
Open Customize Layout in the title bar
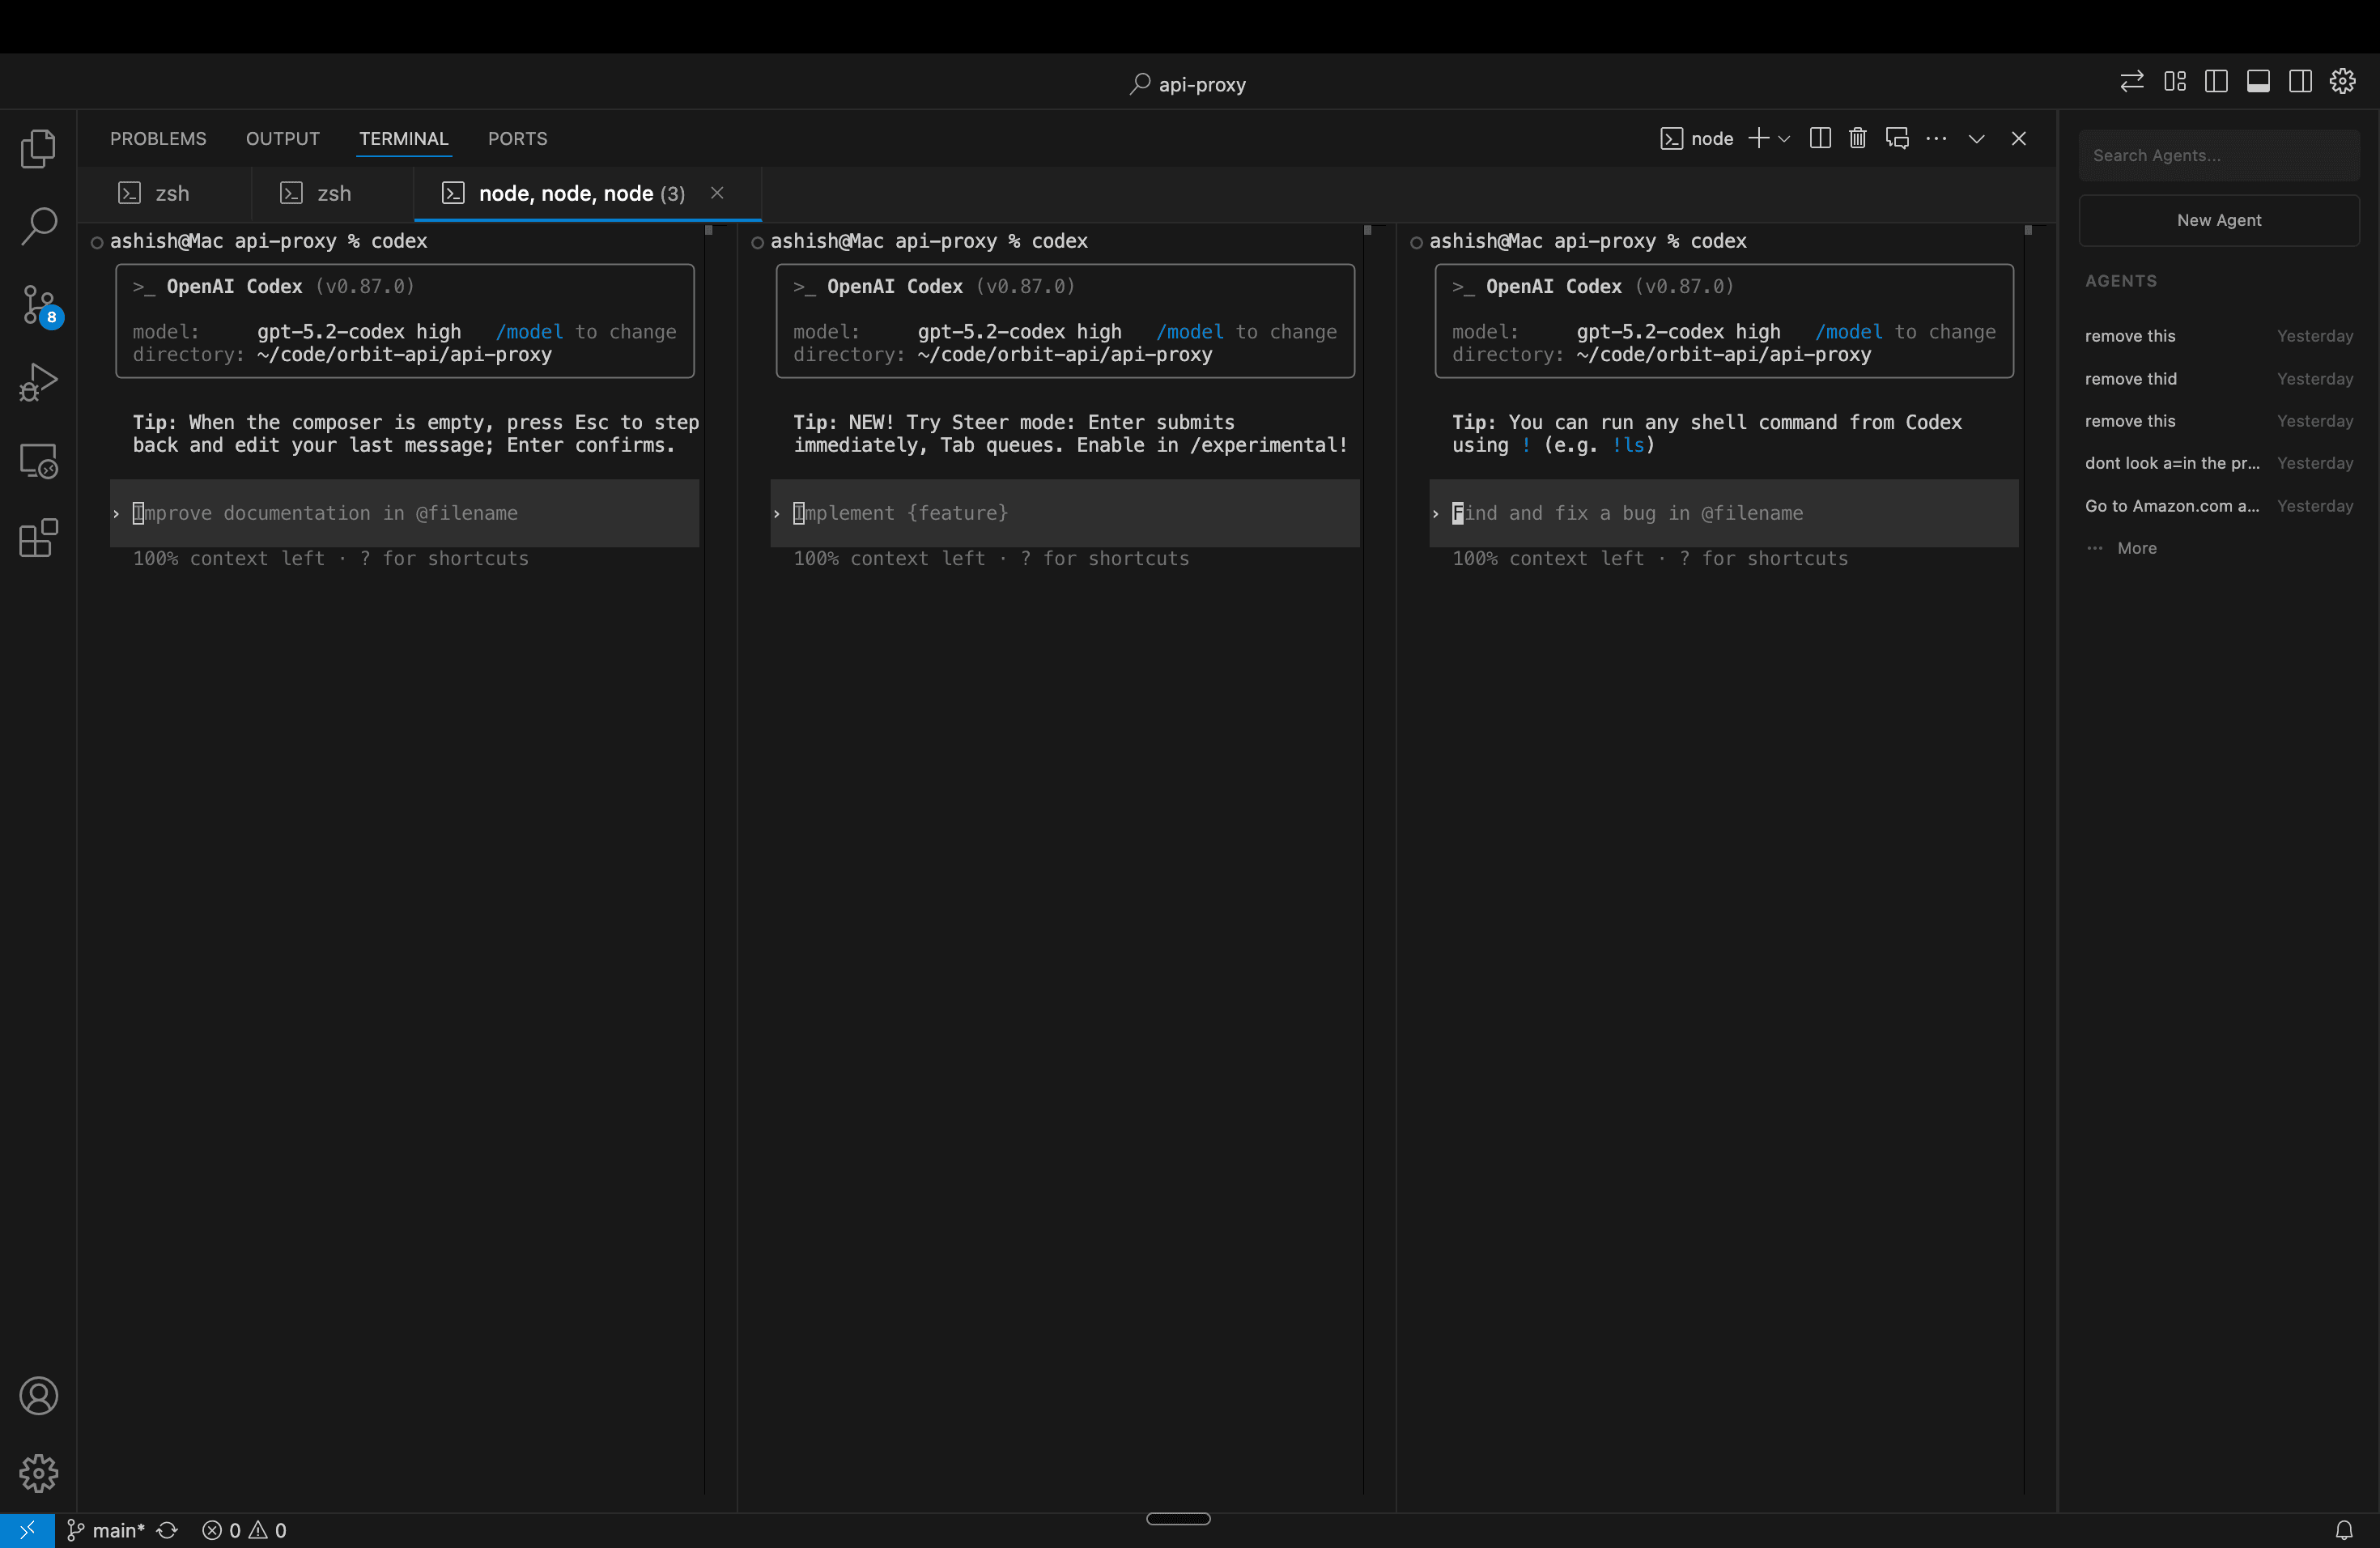point(2174,80)
